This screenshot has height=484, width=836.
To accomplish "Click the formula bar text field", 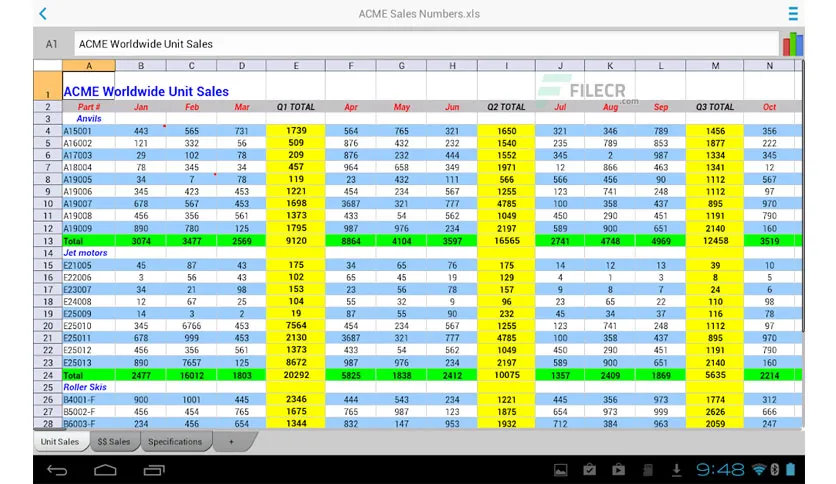I will (426, 44).
